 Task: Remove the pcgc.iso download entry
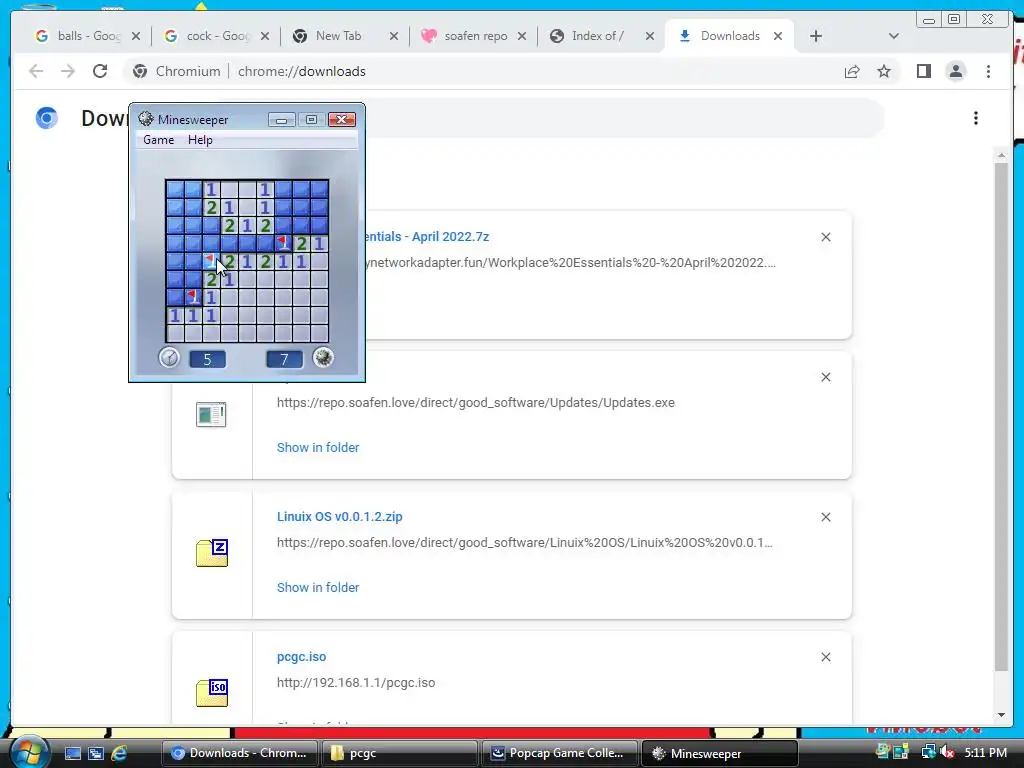click(825, 657)
